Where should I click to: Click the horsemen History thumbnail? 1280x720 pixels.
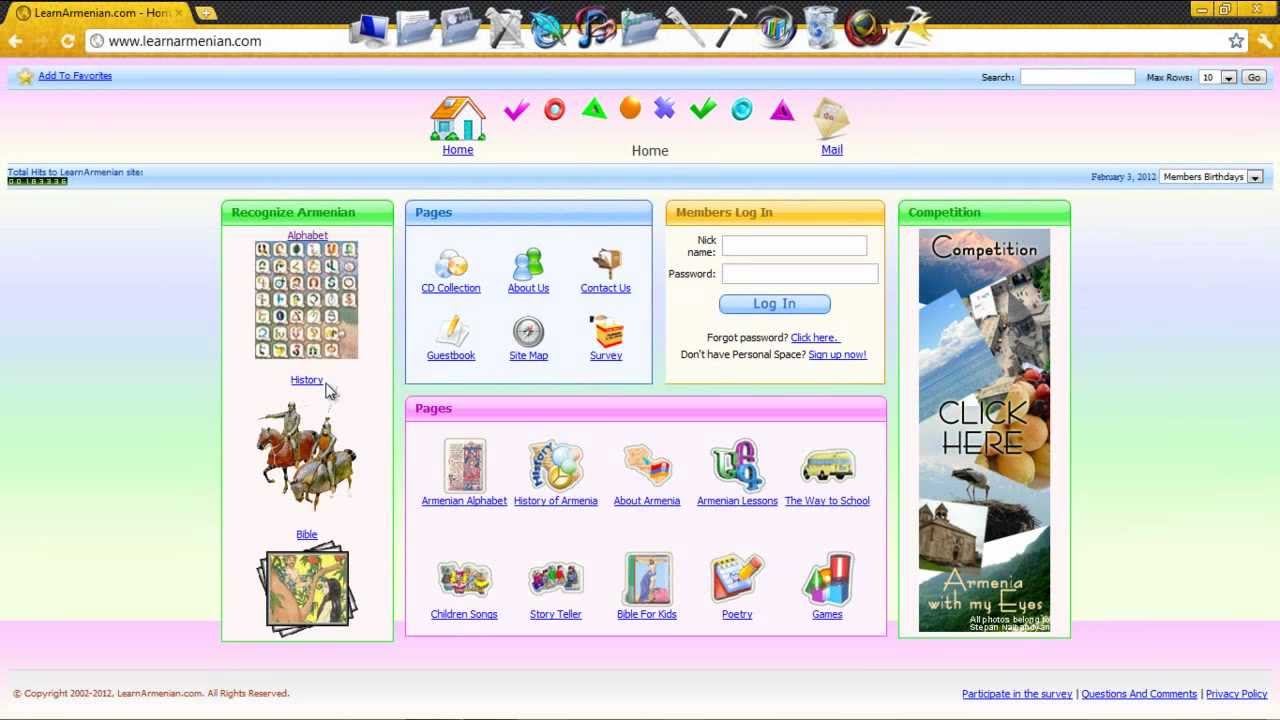coord(306,456)
